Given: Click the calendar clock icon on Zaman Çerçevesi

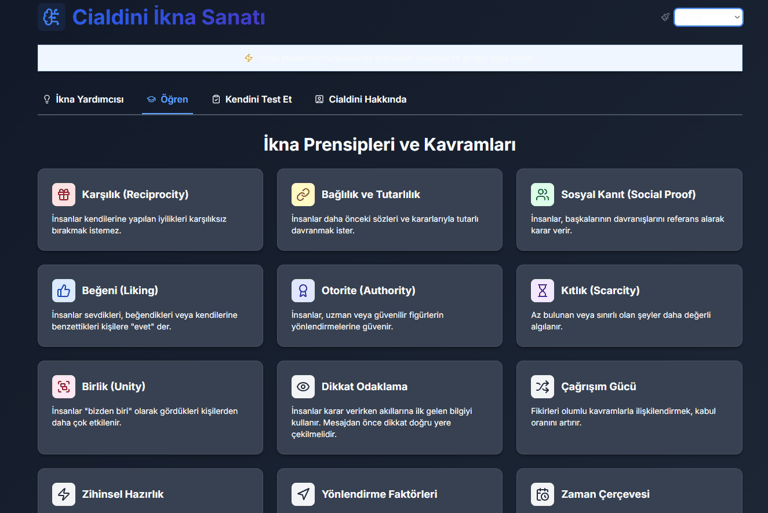Looking at the screenshot, I should coord(542,494).
